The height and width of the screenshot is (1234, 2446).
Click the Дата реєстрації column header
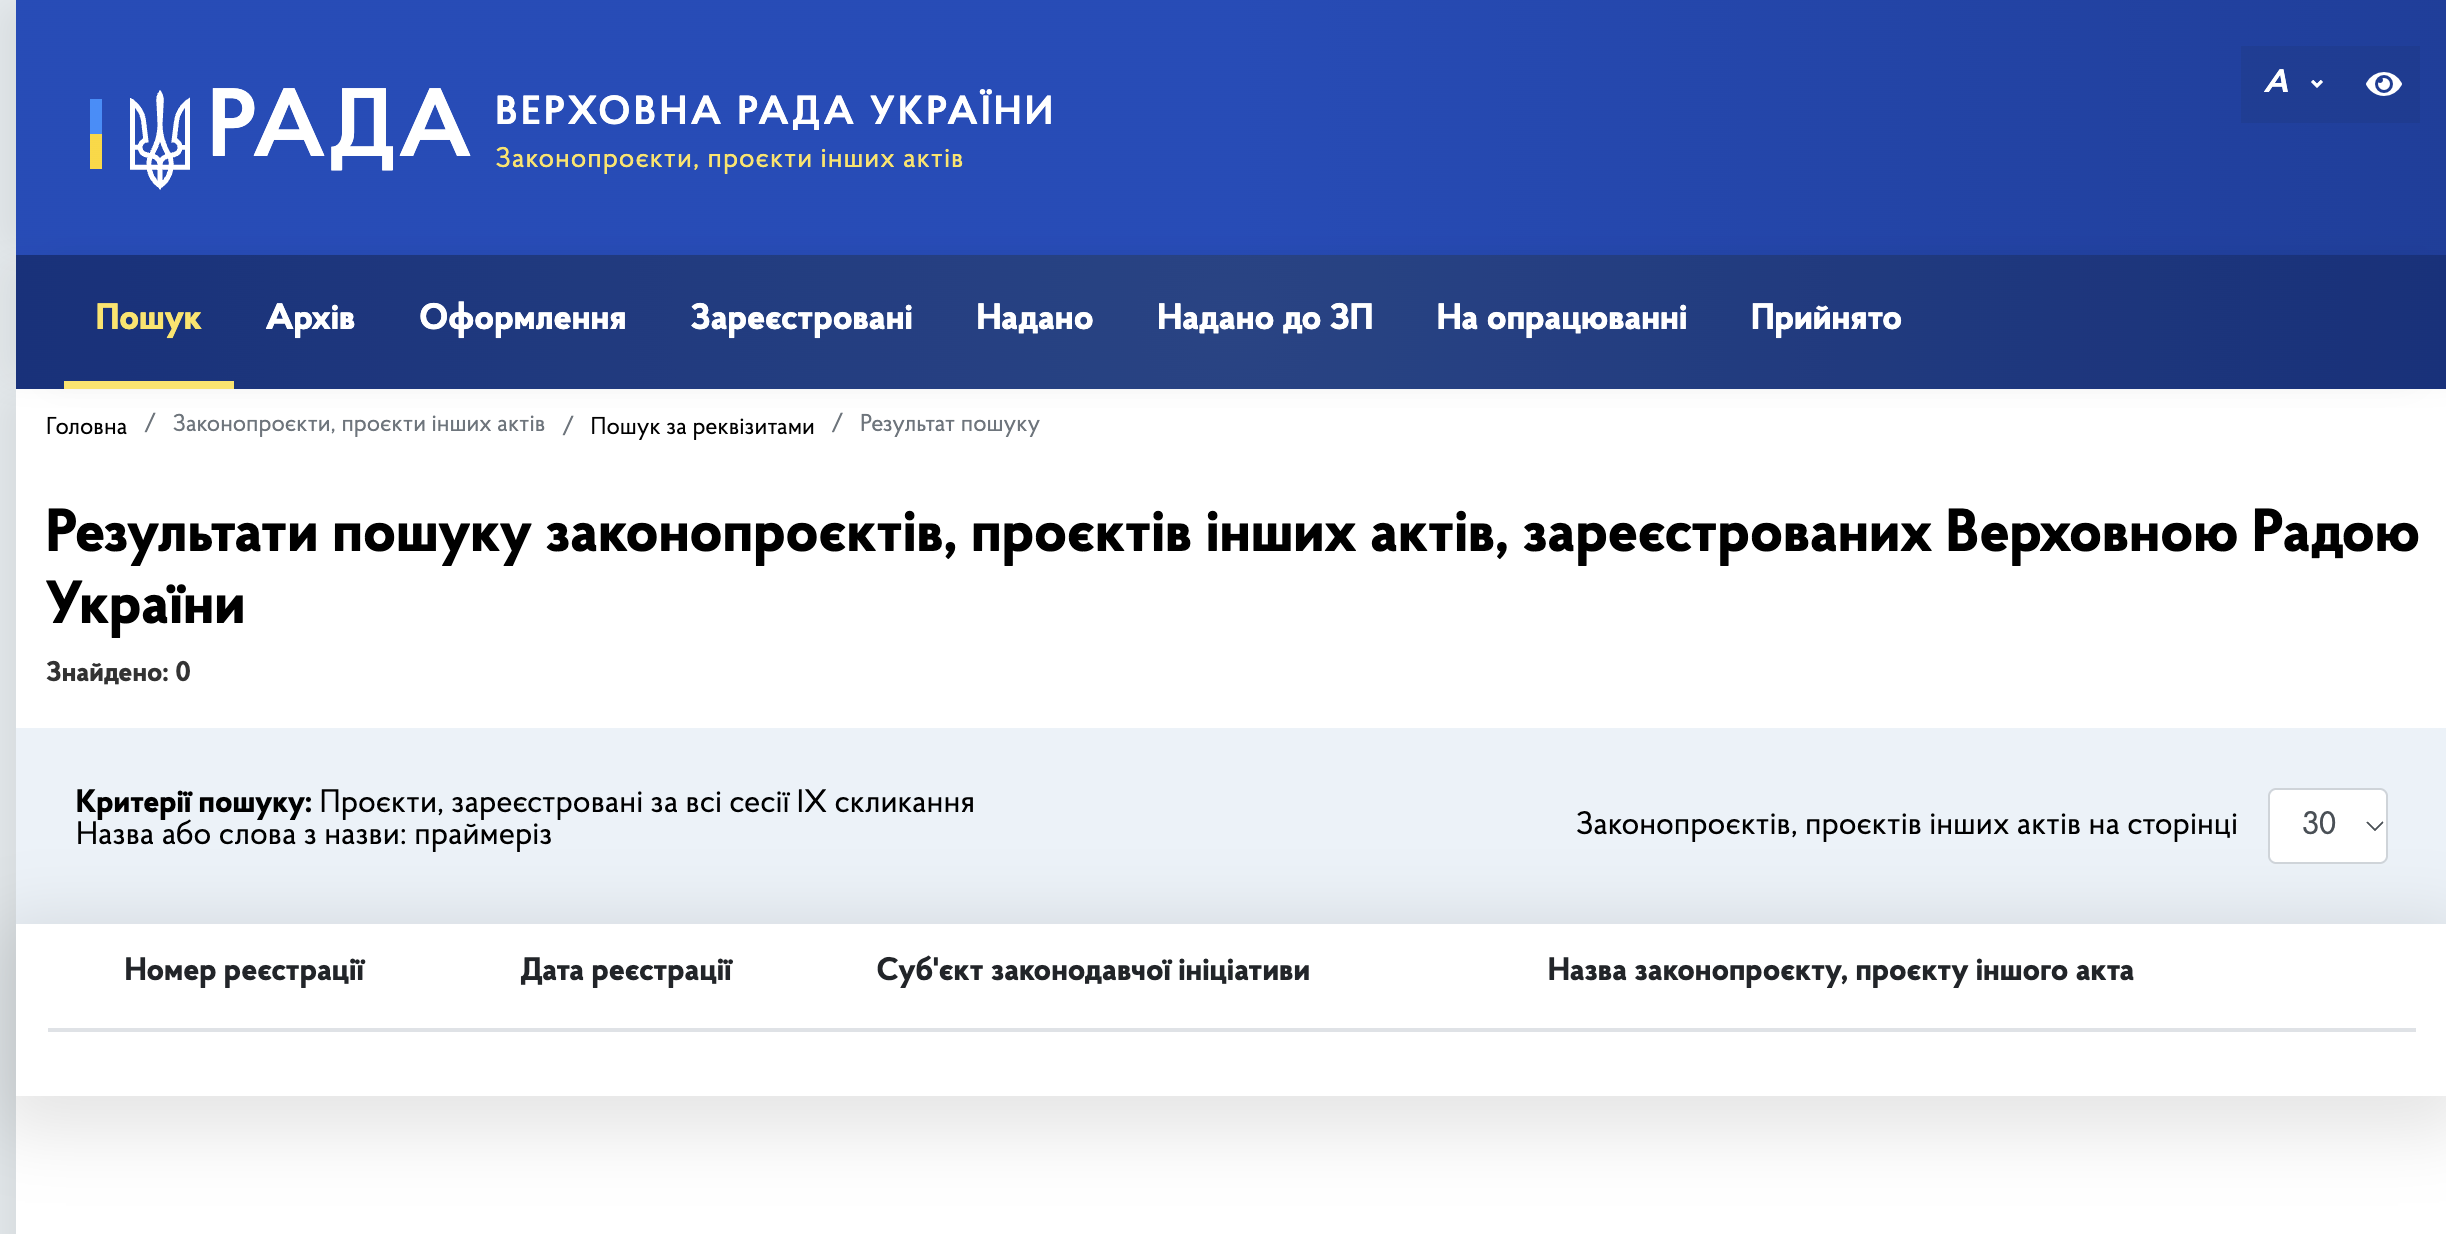coord(626,970)
